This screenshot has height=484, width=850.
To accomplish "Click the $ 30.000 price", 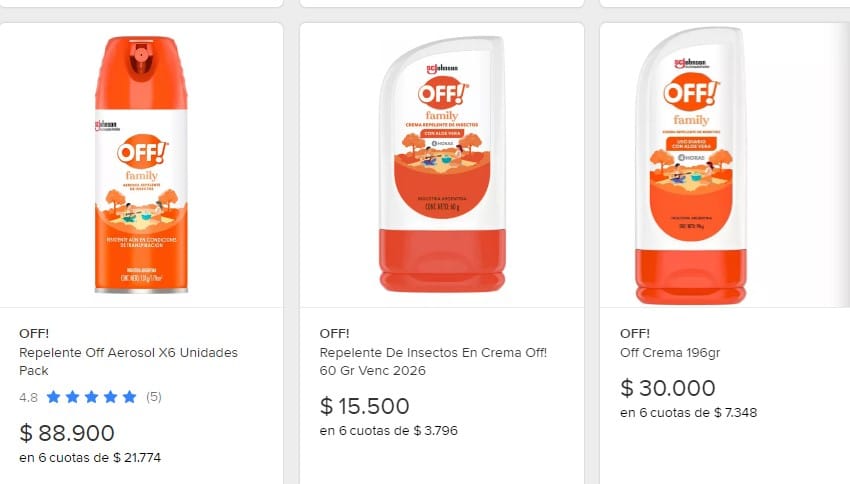I will pos(668,388).
